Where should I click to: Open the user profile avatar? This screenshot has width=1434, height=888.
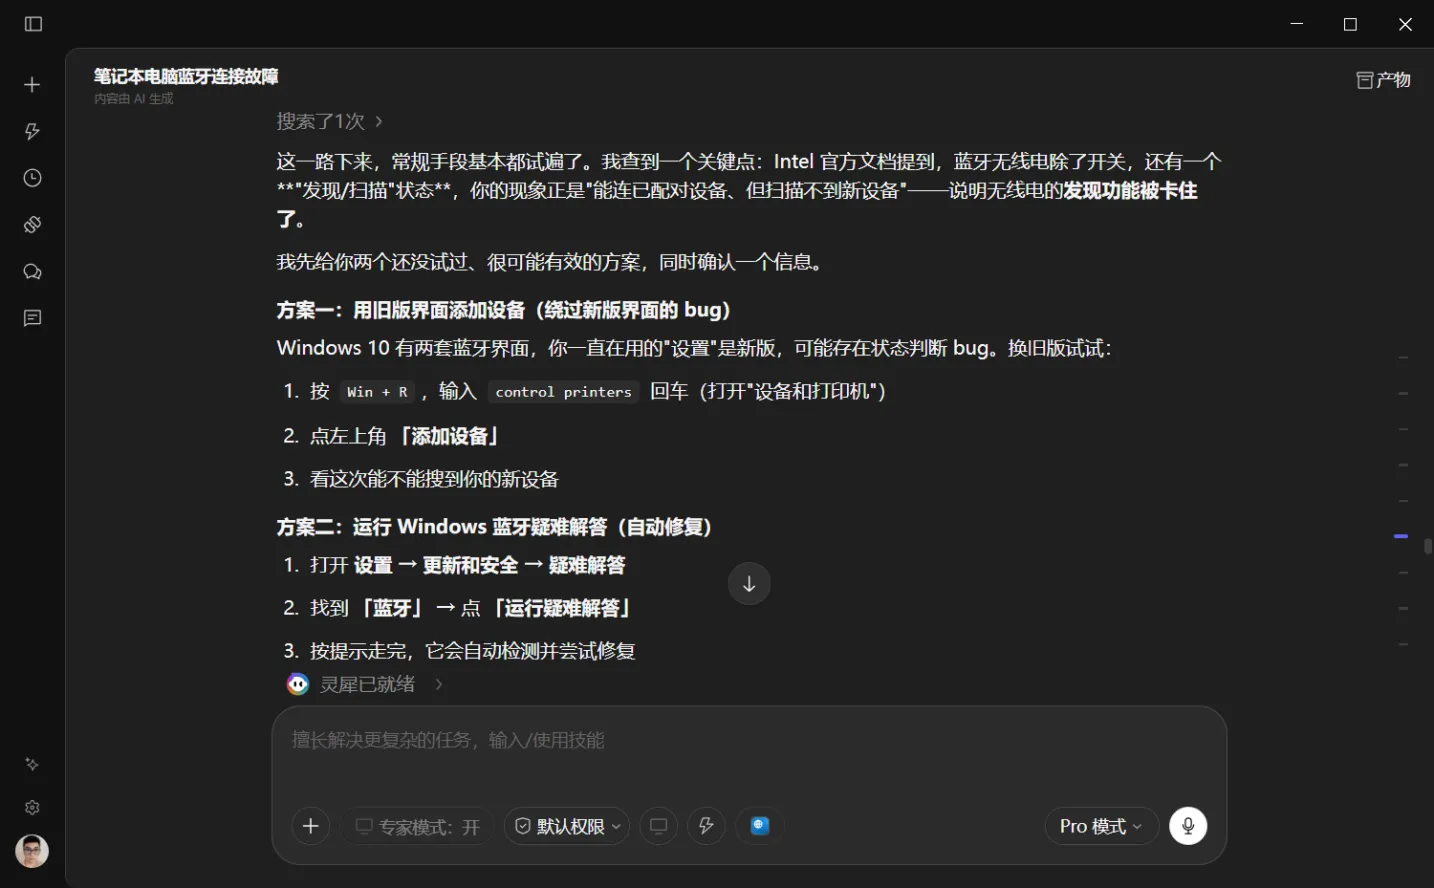point(32,851)
